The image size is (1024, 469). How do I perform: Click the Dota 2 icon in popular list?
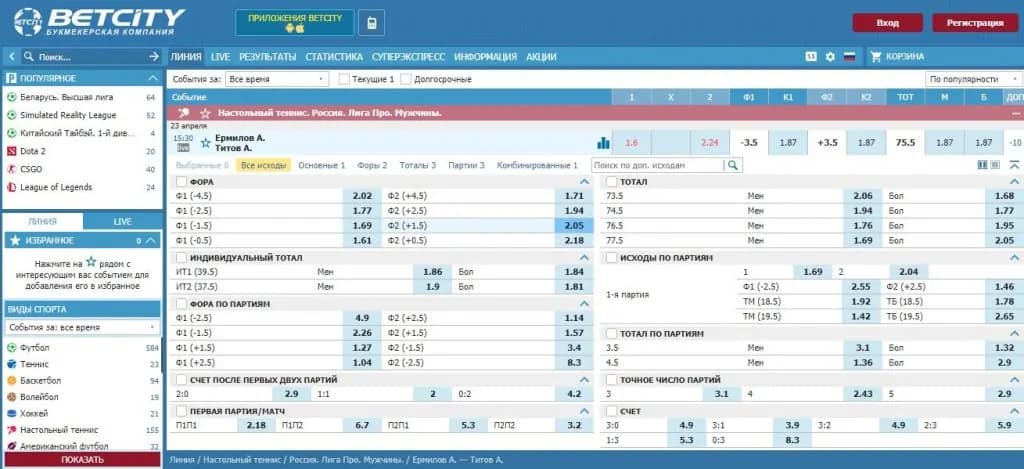11,151
